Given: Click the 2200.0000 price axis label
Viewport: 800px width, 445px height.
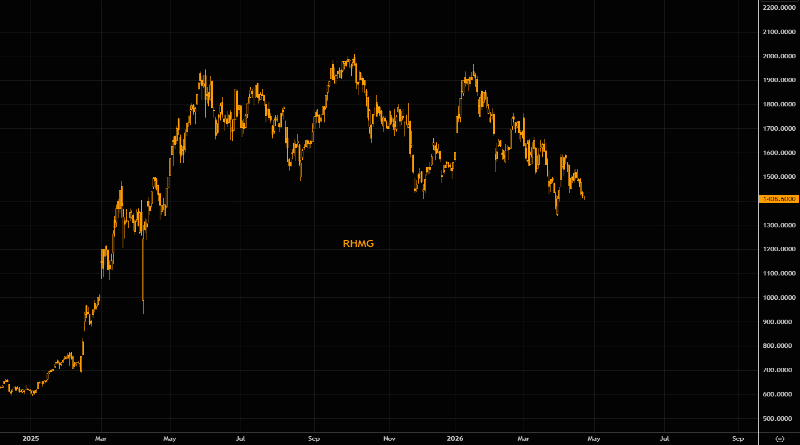Looking at the screenshot, I should 778,8.
